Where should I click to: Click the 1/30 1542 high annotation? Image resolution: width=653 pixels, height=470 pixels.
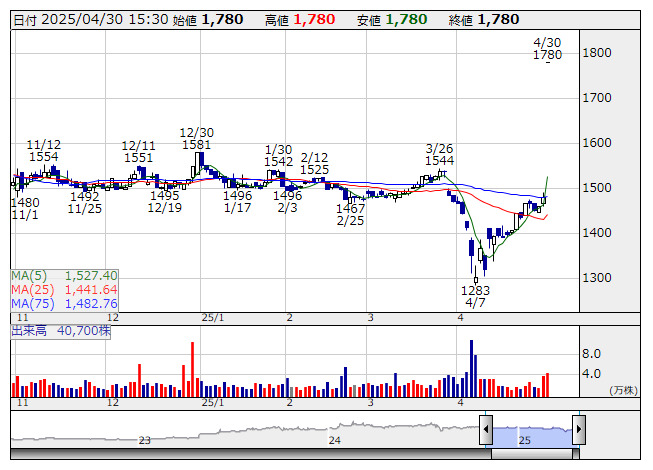tap(278, 155)
